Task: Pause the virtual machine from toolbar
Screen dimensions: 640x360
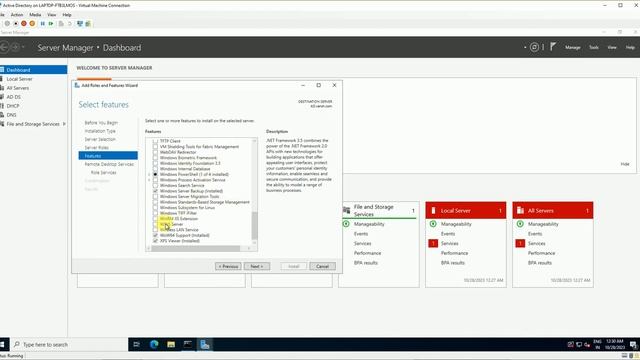Action: (42, 24)
